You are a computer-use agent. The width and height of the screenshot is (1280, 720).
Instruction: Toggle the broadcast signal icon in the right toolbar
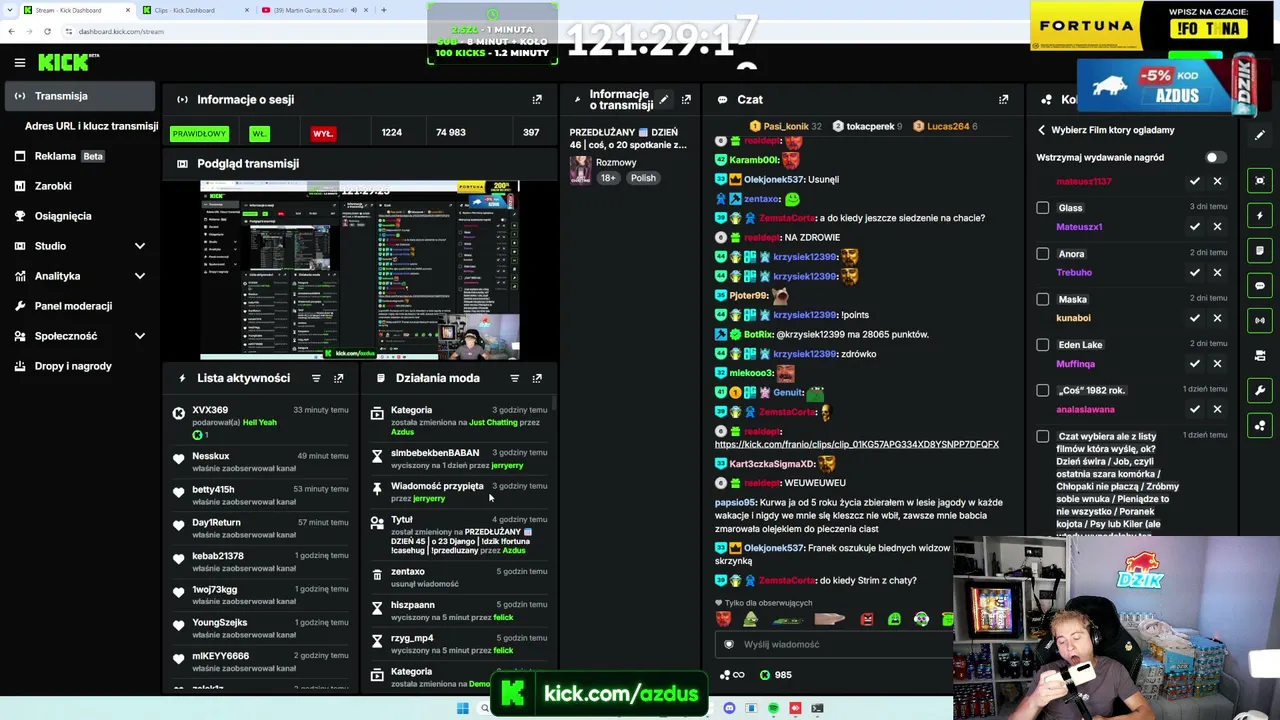(1260, 321)
